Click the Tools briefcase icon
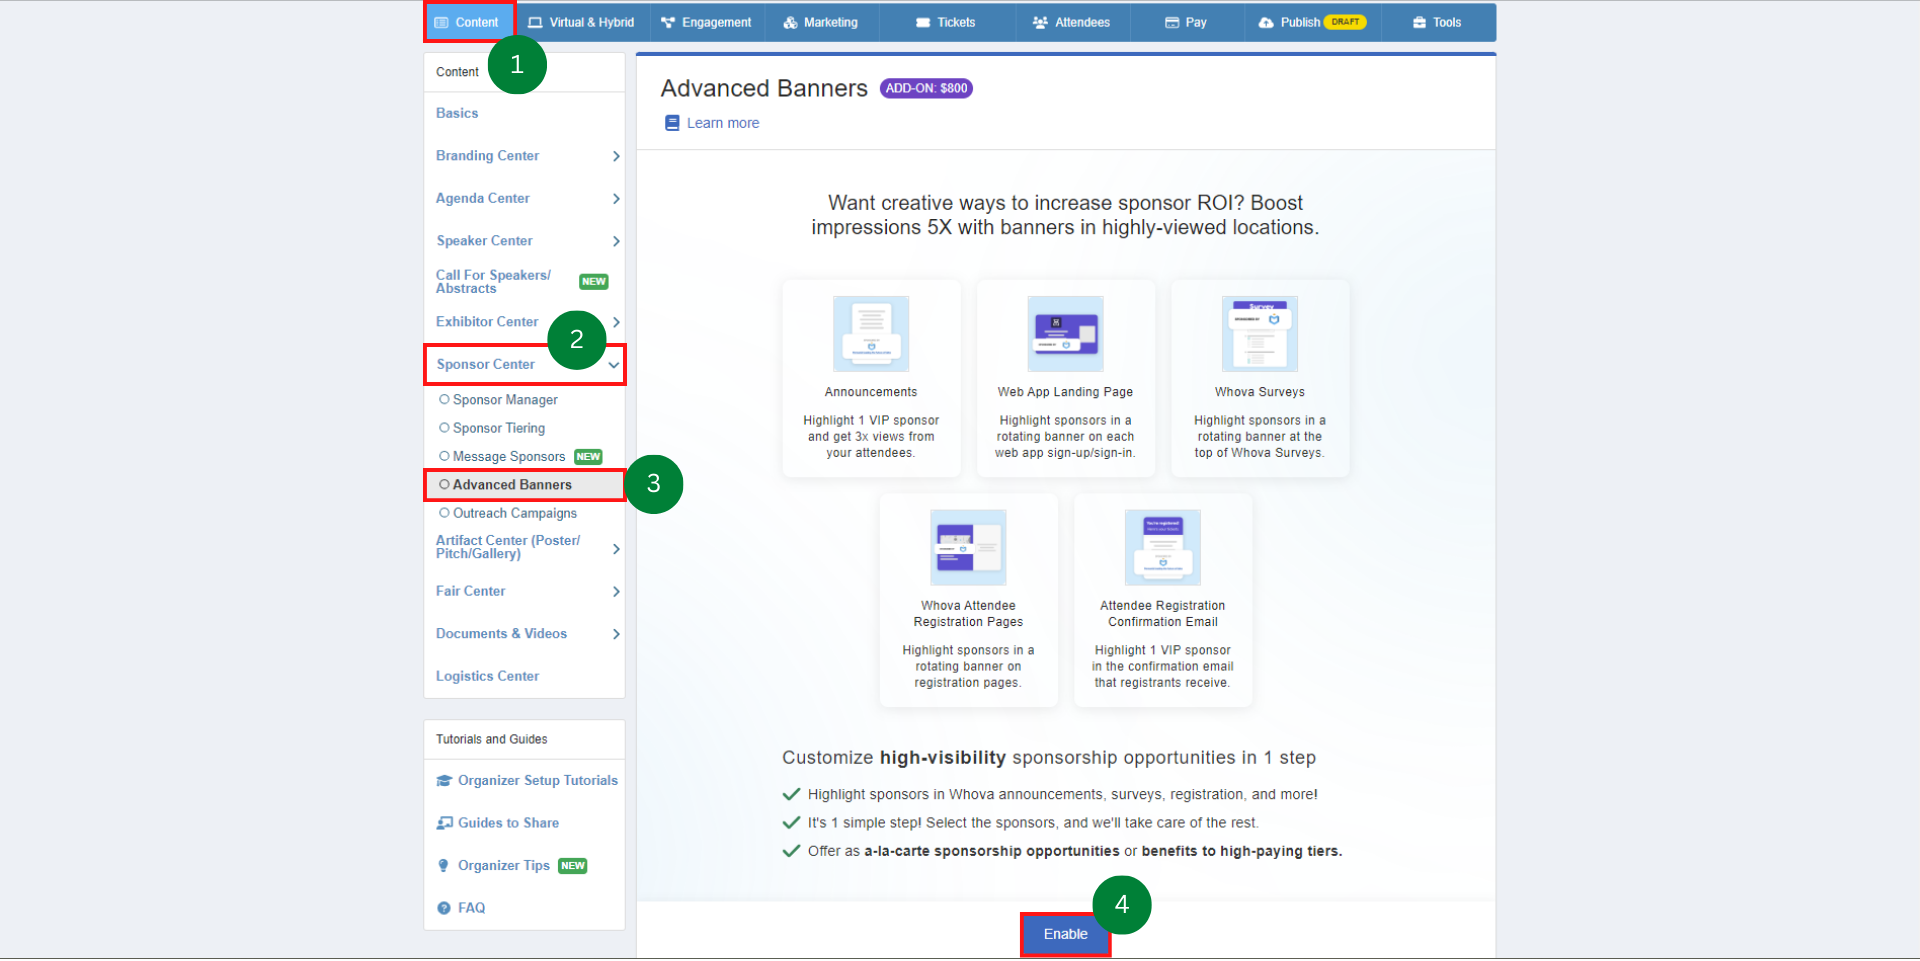Screen dimensions: 1920x961 [1419, 22]
